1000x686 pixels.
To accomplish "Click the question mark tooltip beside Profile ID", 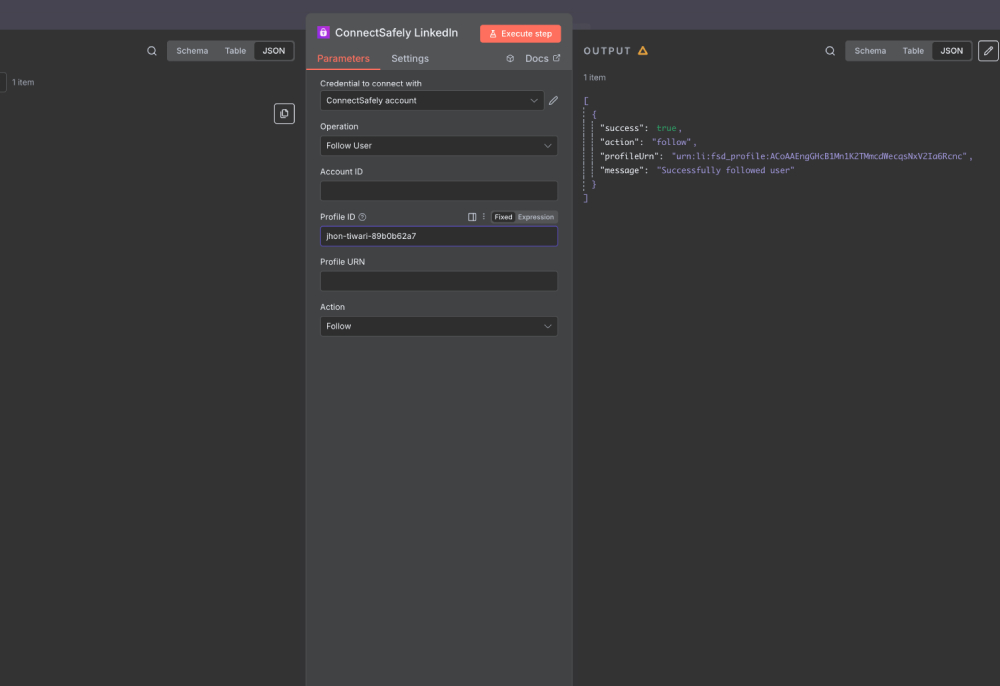I will 361,216.
